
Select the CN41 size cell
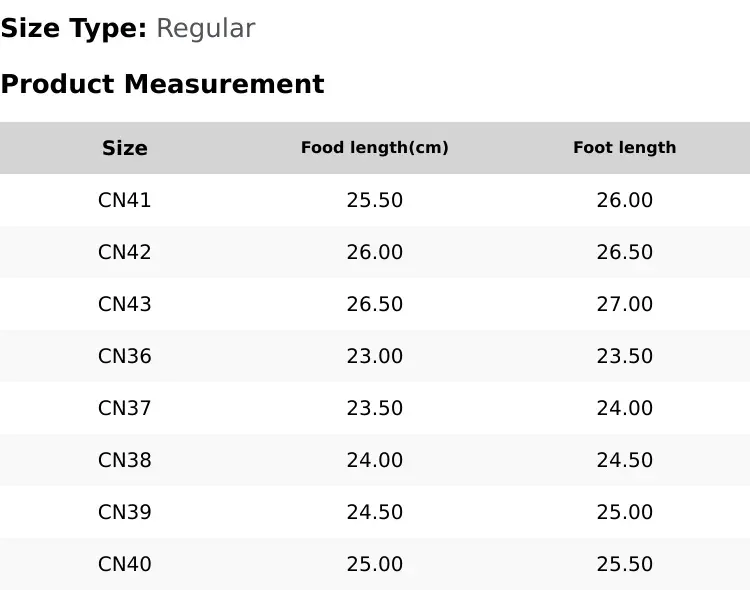[124, 200]
